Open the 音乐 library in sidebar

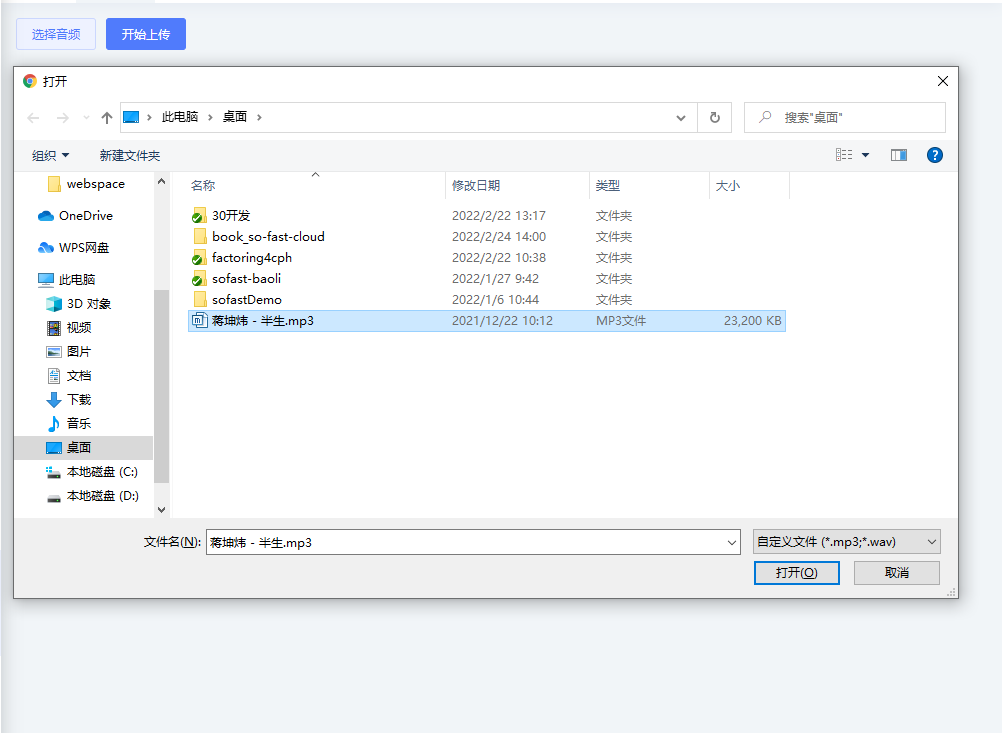[x=78, y=424]
